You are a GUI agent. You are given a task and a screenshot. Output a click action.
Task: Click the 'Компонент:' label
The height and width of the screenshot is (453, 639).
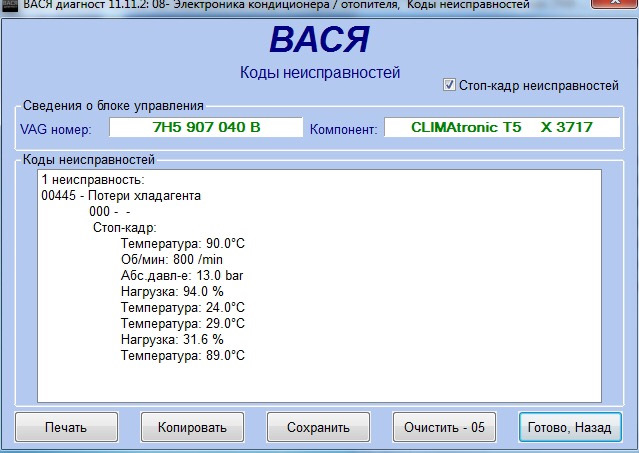coord(344,130)
